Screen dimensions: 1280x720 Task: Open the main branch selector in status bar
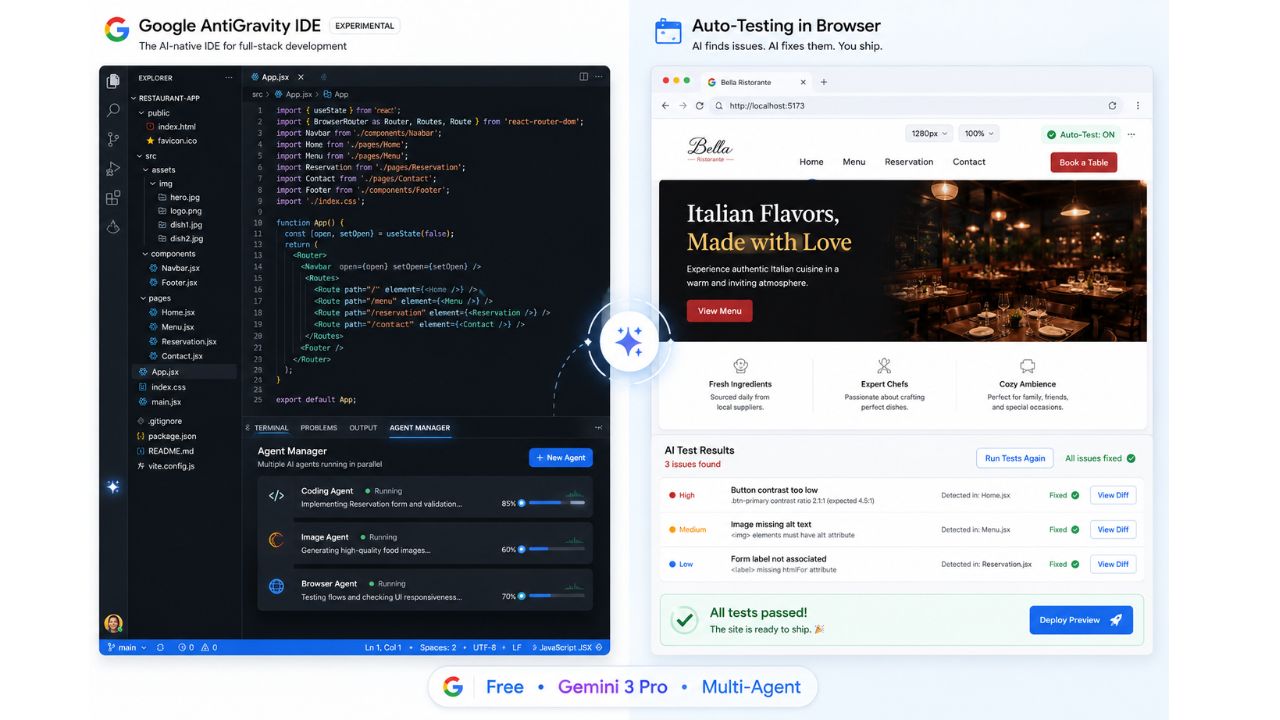[127, 647]
